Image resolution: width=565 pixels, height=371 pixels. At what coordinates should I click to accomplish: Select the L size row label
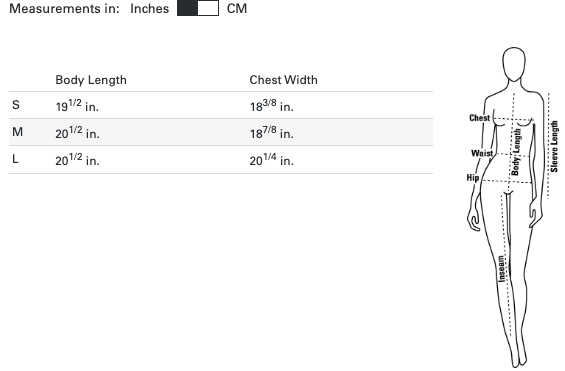pos(15,159)
